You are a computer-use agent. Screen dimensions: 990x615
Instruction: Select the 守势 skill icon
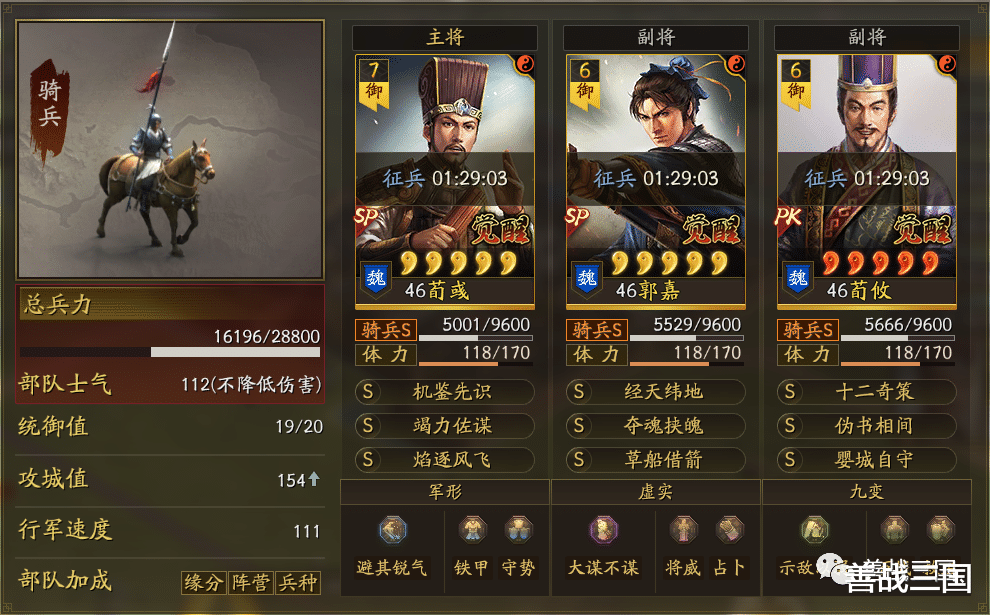(518, 530)
